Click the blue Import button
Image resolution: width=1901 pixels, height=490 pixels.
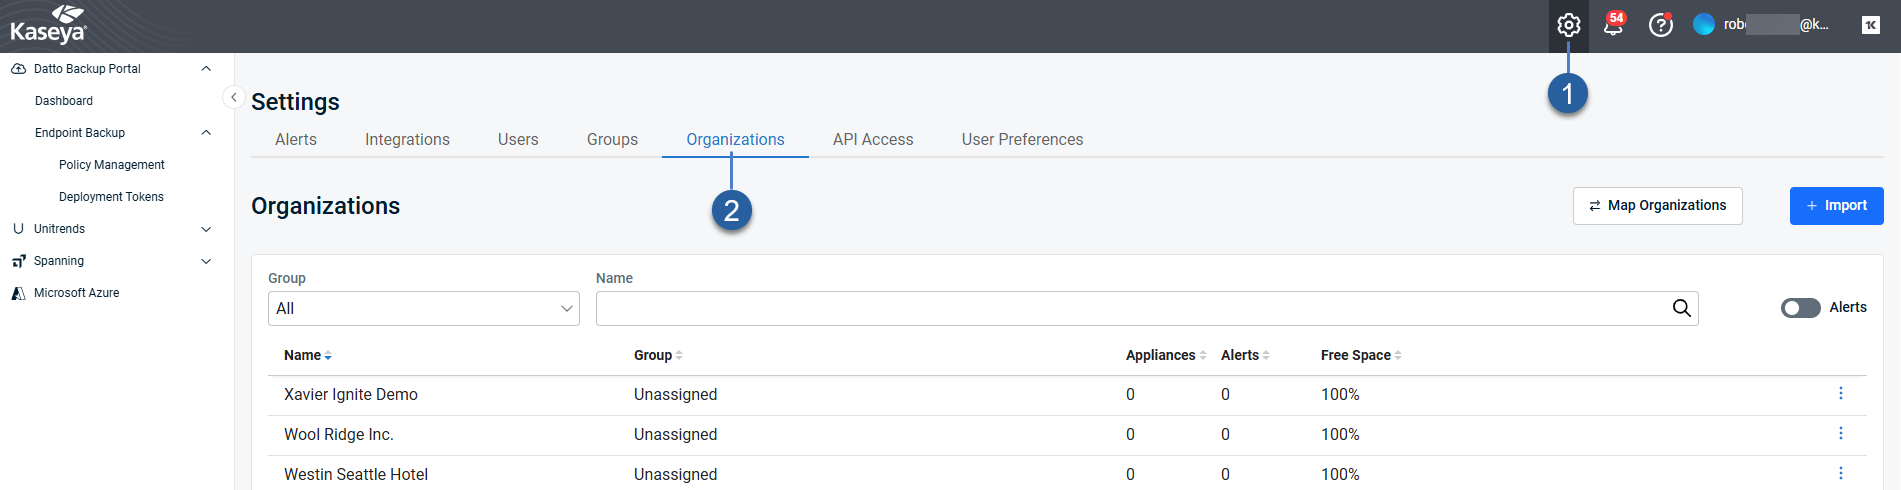coord(1836,206)
